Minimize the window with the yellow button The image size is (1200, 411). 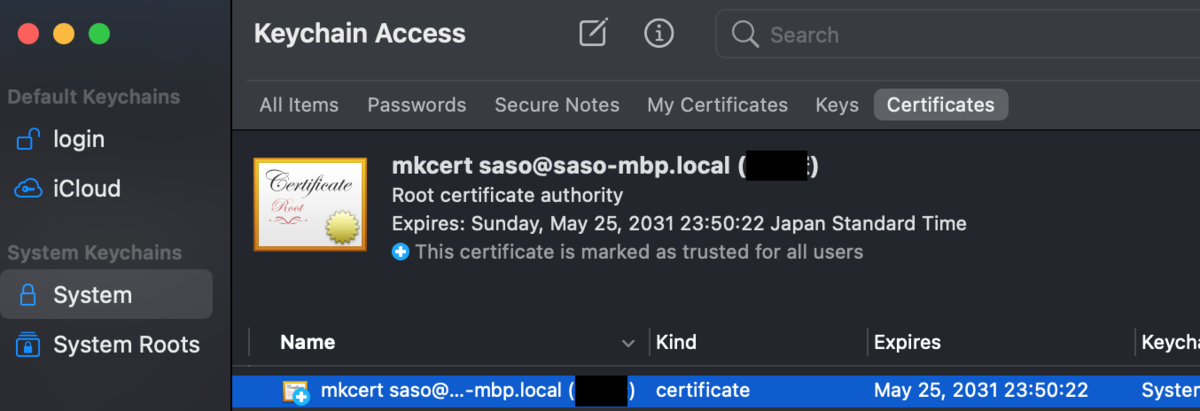coord(63,34)
